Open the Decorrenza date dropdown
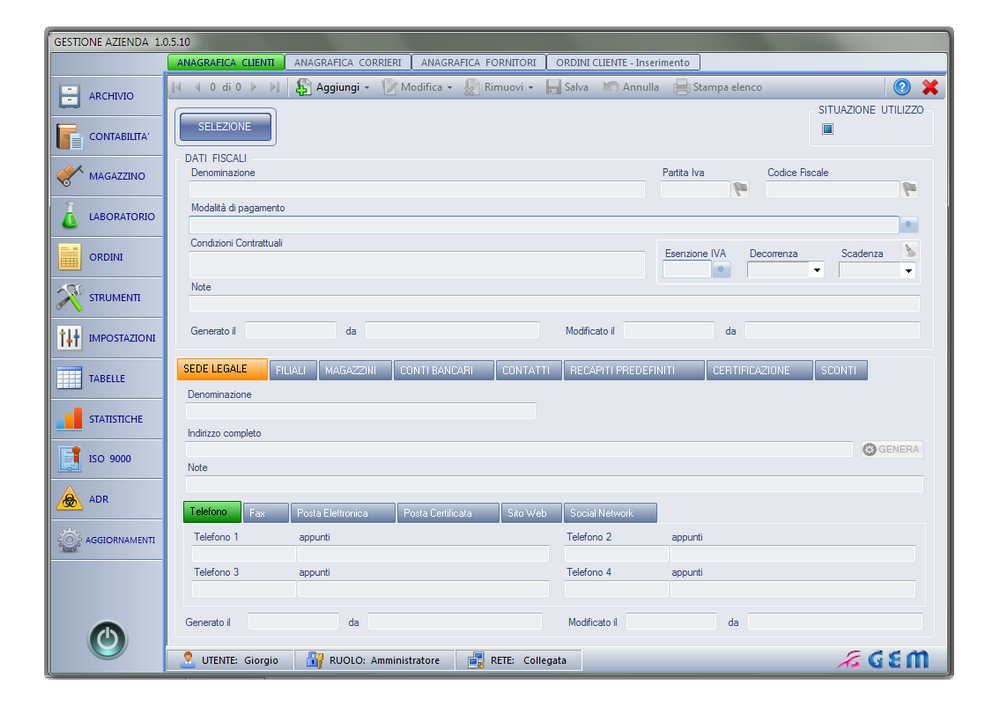Viewport: 1000px width, 707px height. click(x=816, y=270)
